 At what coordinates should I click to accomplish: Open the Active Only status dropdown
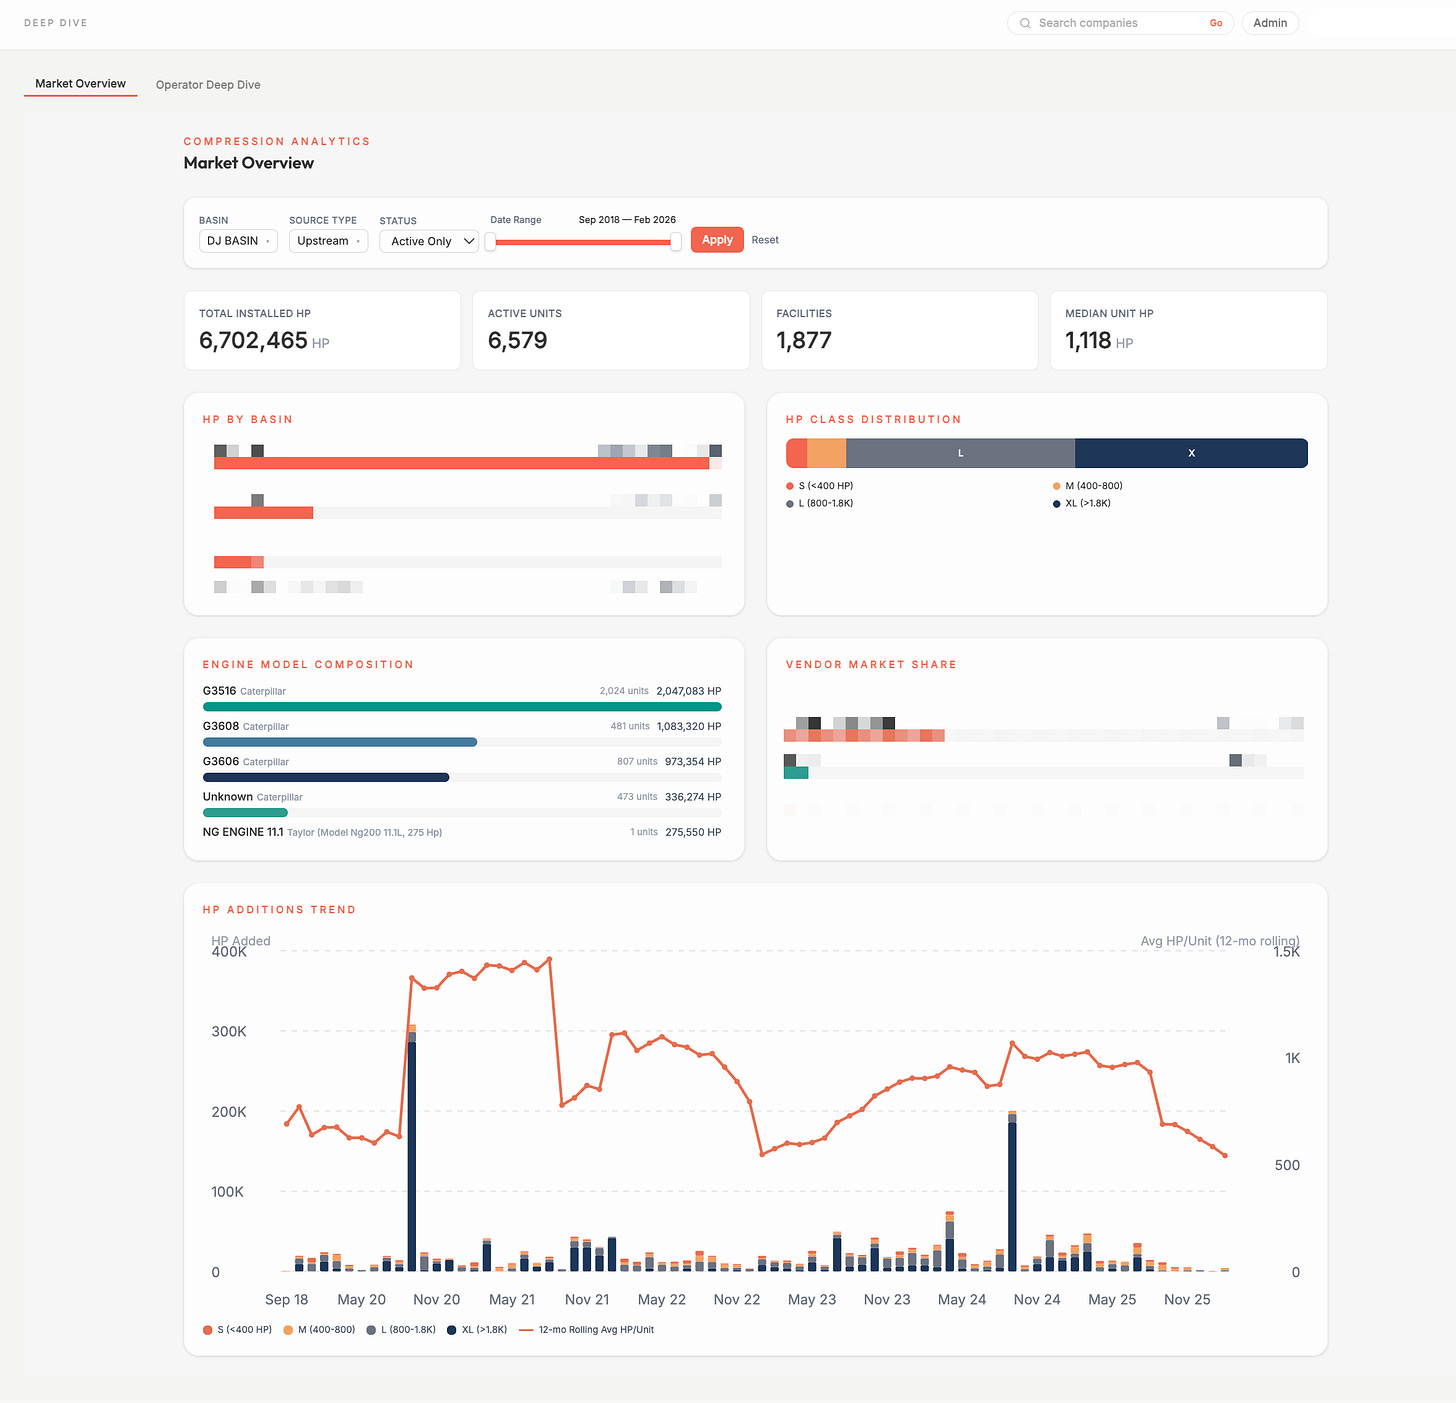[429, 241]
